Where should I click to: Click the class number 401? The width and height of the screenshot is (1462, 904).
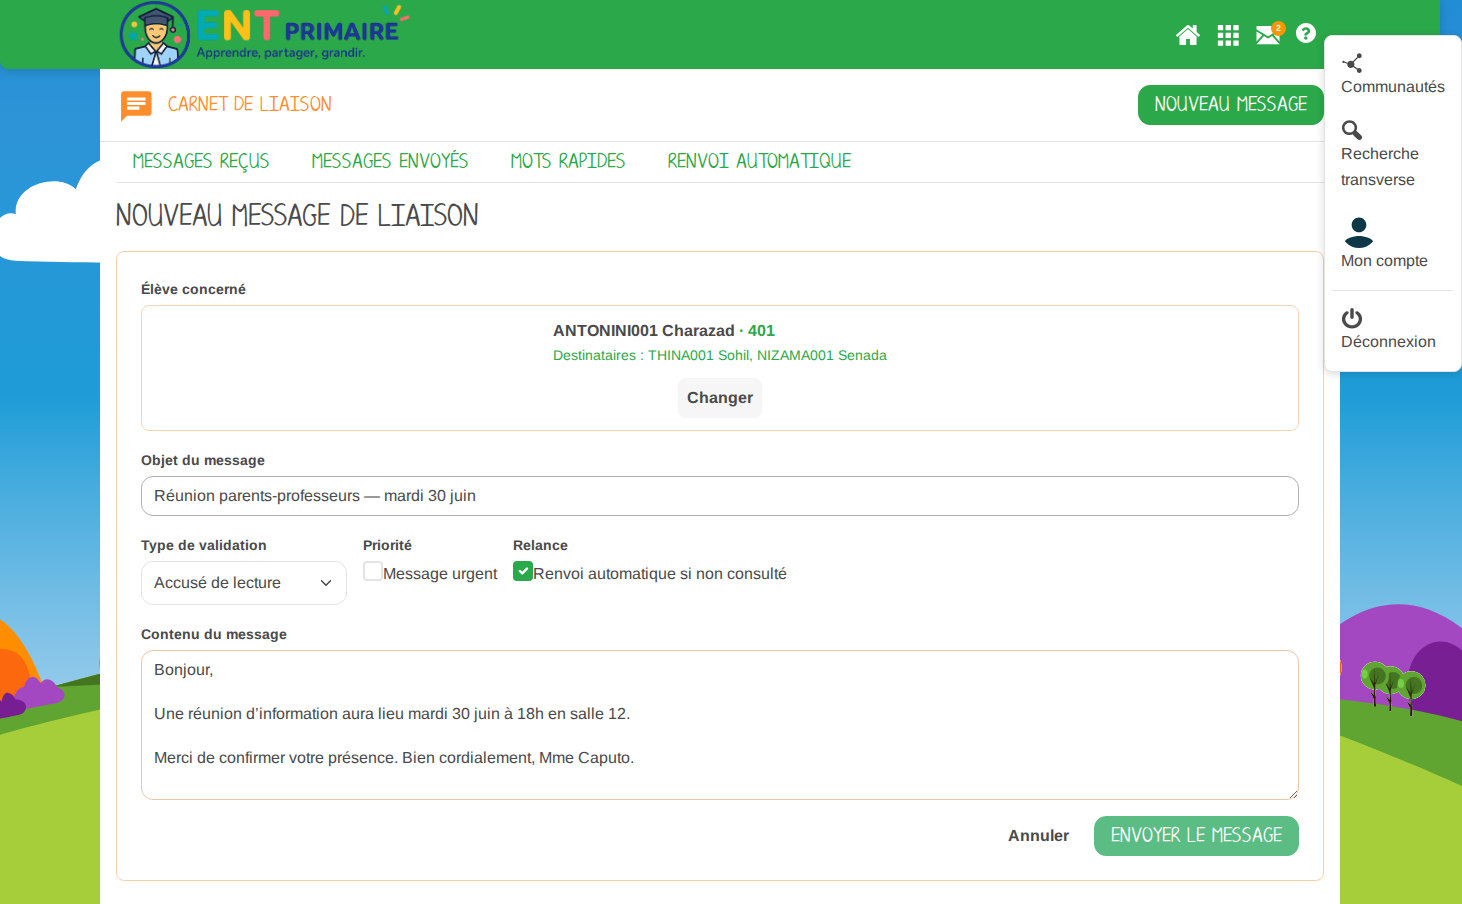coord(761,331)
